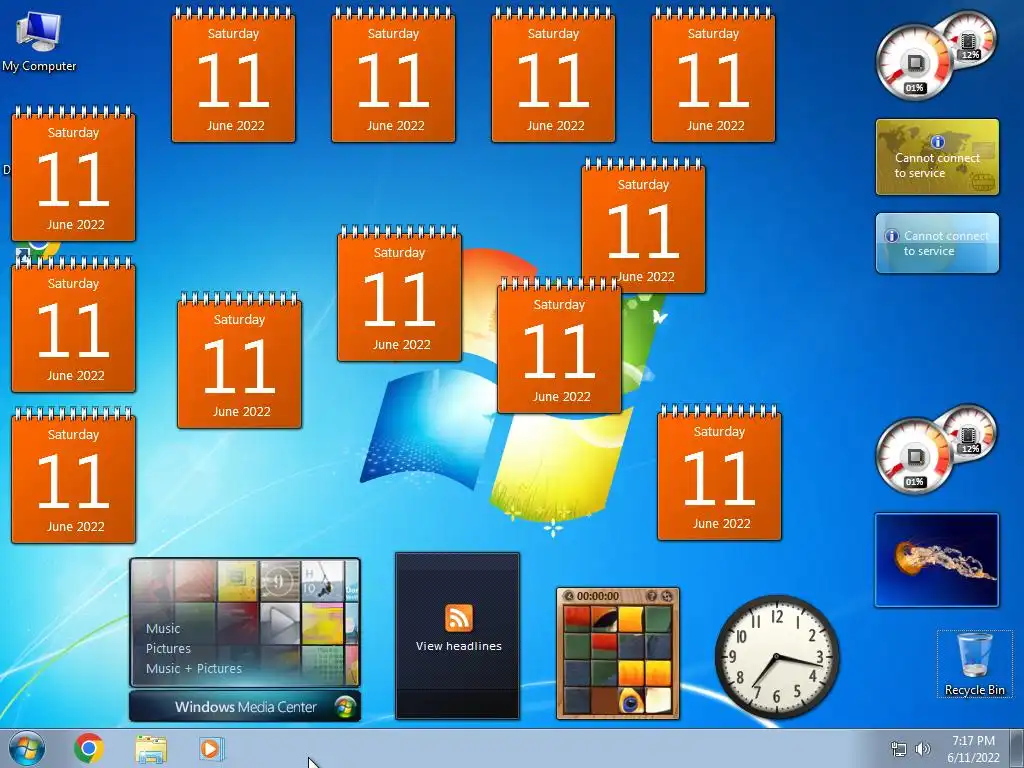Click the volume speaker tray icon
Screen dimensions: 1024x768
(923, 749)
